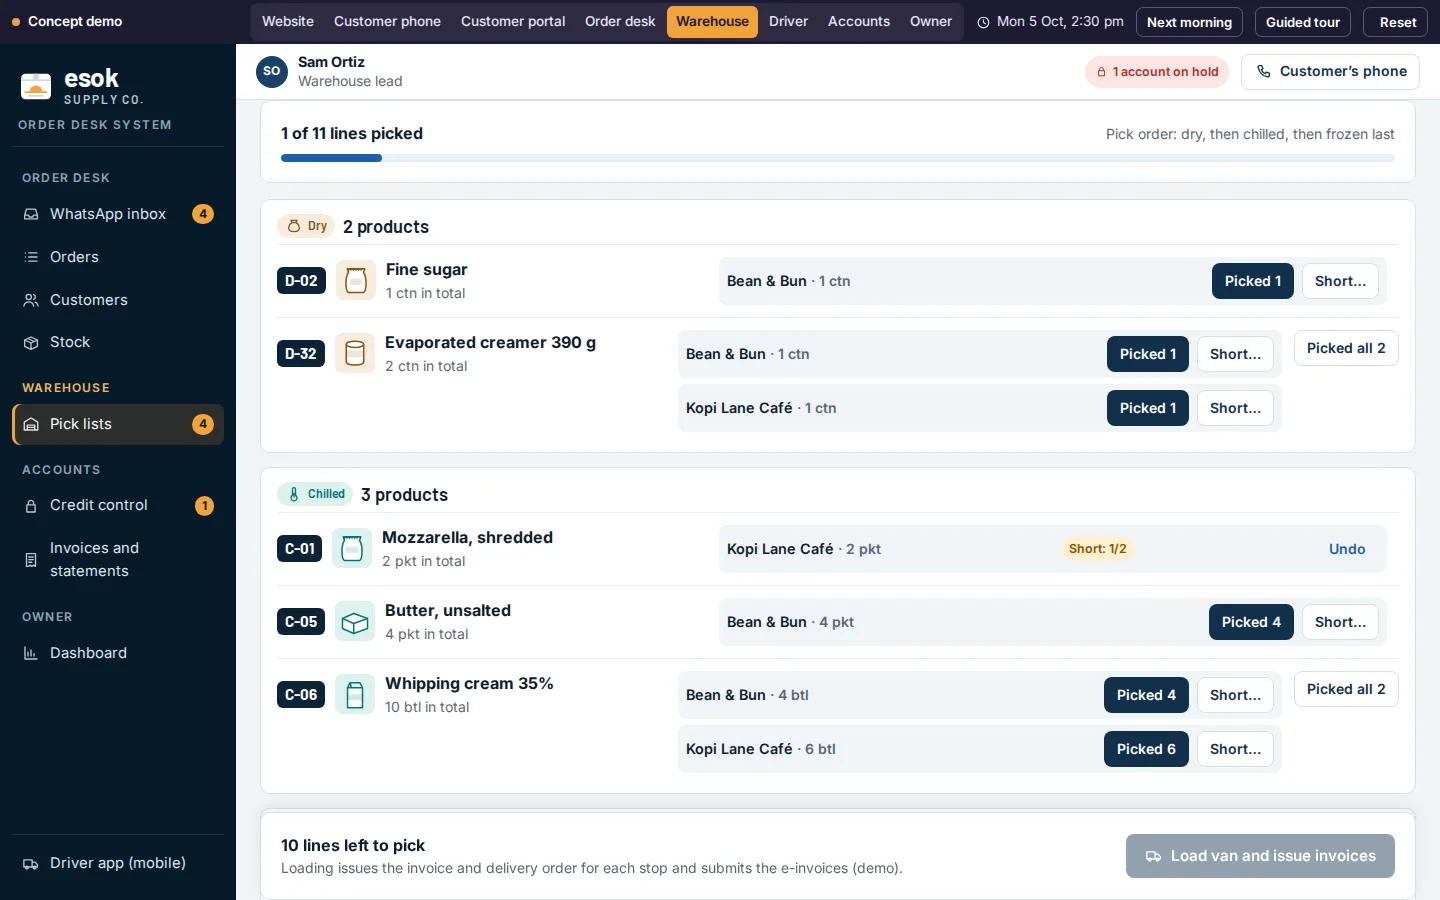Click the Pick lists warehouse icon

31,424
